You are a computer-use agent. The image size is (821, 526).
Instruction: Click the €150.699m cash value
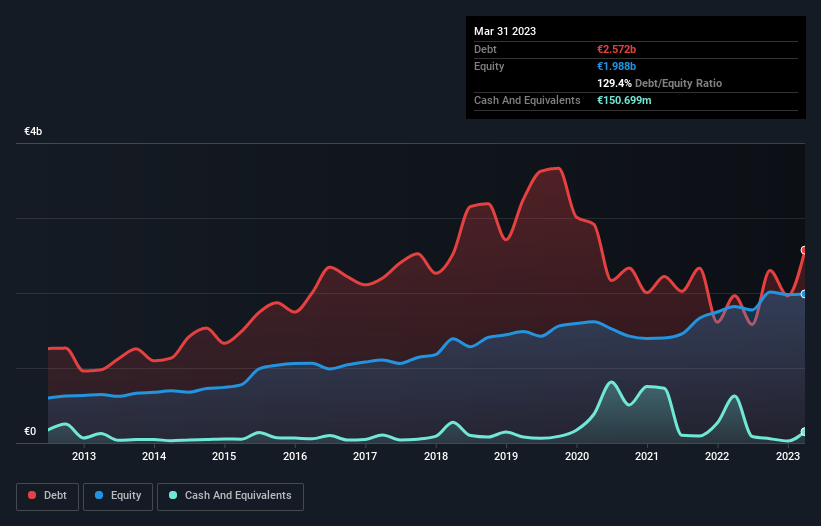(x=624, y=100)
